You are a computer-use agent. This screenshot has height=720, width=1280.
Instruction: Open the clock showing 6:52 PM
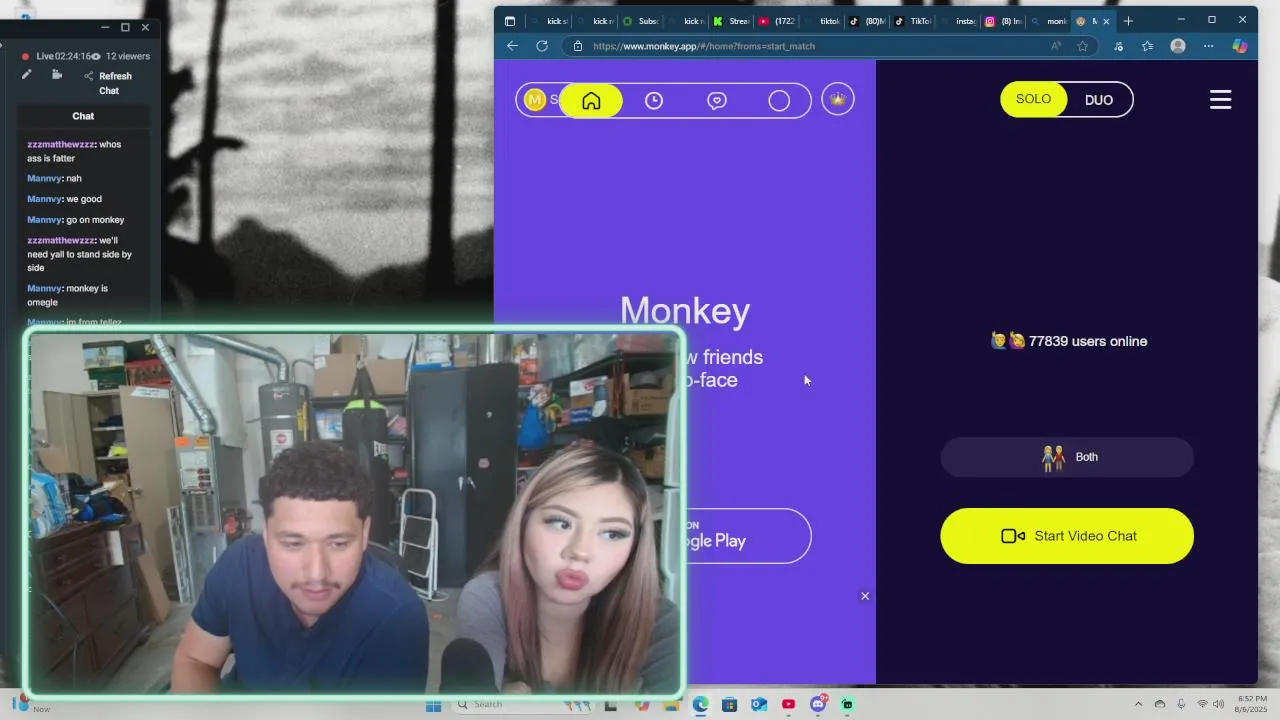pyautogui.click(x=1252, y=703)
